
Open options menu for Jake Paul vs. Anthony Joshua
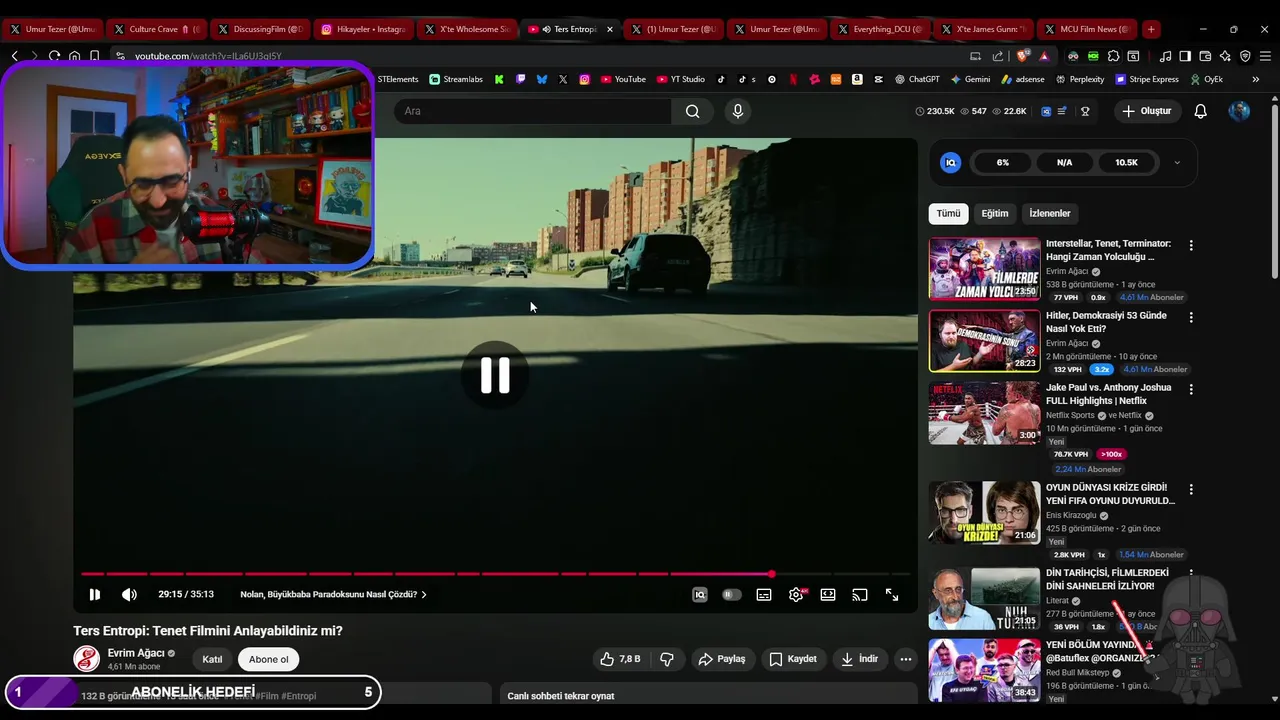(x=1190, y=389)
